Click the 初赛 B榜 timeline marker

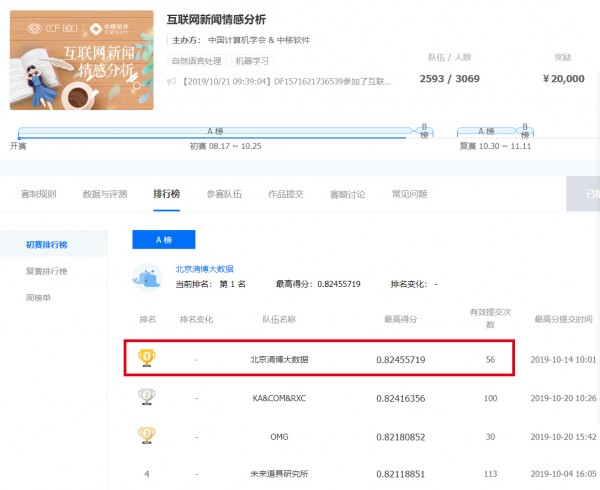[x=424, y=131]
